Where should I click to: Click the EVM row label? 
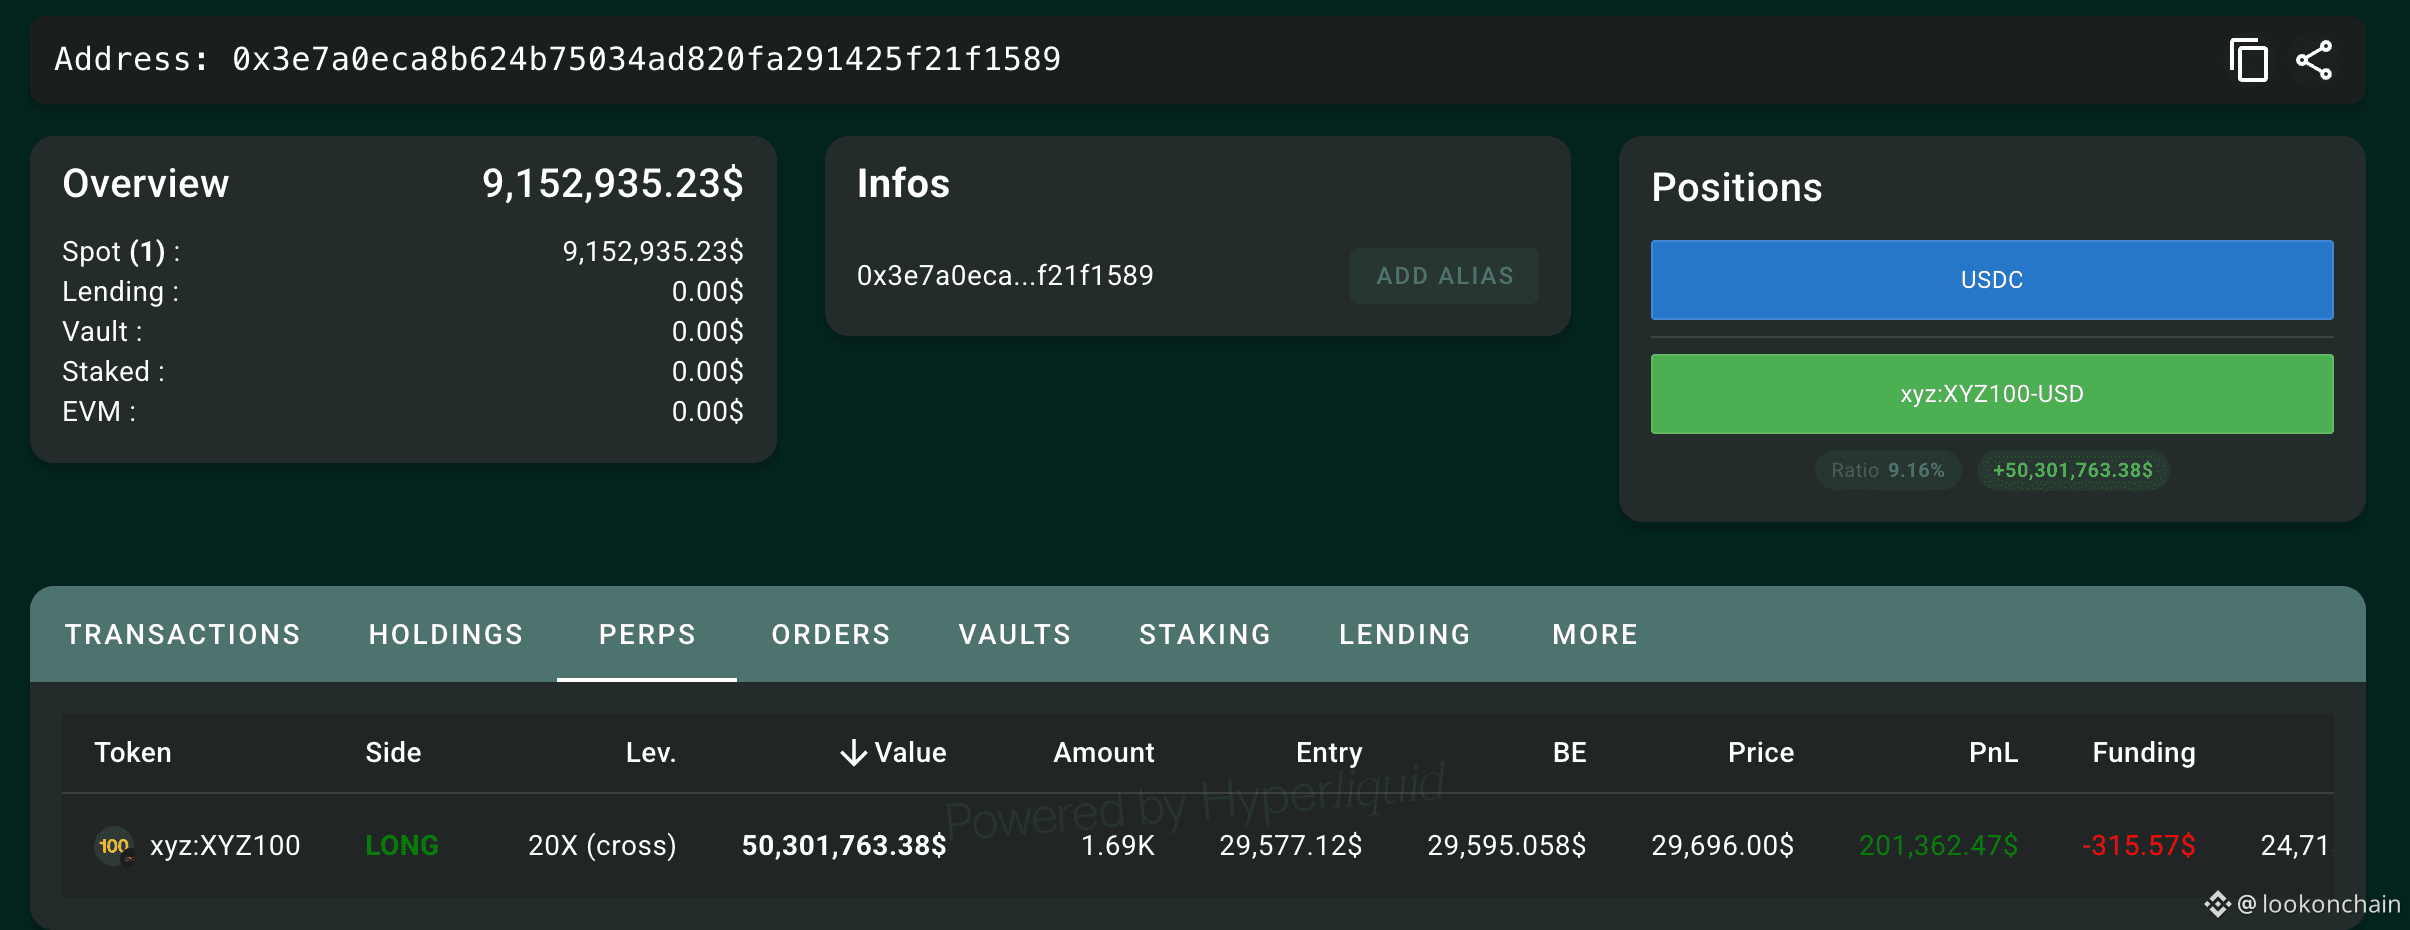[x=99, y=411]
